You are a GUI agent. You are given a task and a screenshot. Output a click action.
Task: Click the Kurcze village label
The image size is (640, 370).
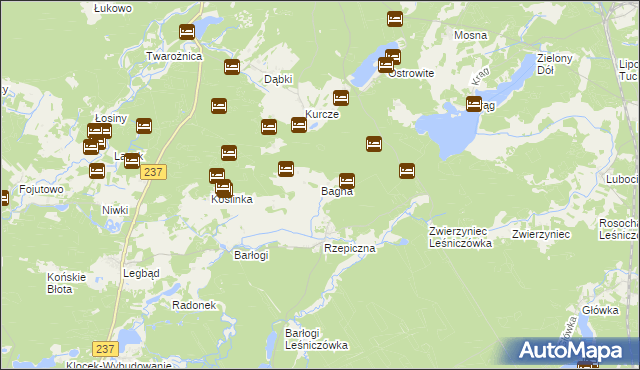tap(322, 114)
